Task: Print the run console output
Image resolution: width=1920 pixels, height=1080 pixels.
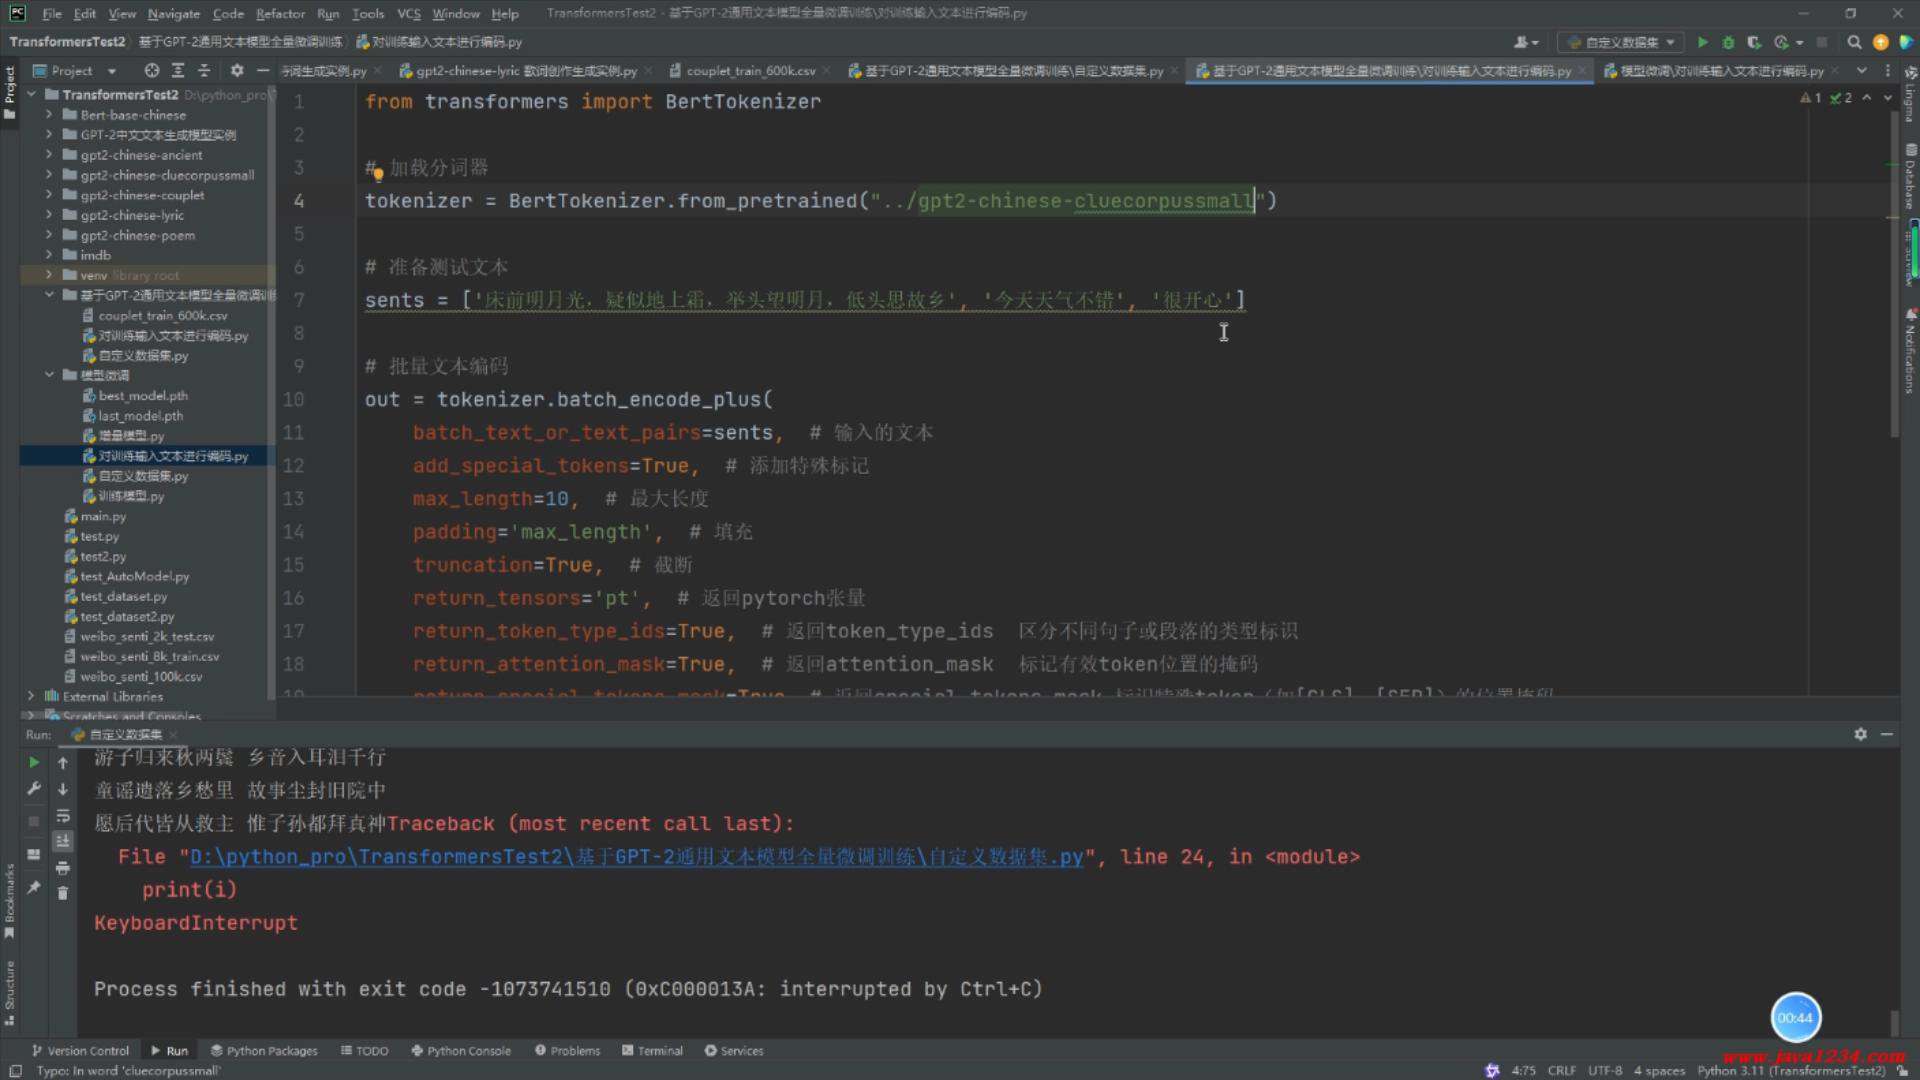Action: (62, 867)
